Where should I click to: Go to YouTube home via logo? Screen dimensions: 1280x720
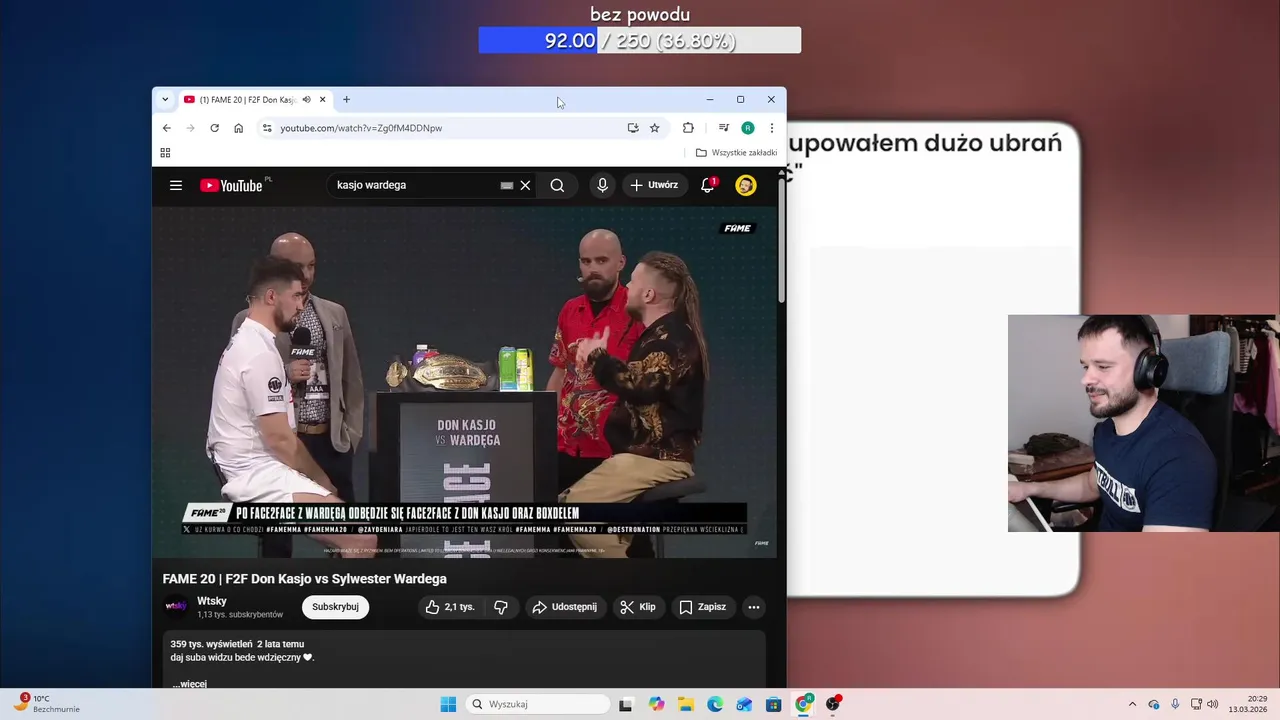point(231,185)
